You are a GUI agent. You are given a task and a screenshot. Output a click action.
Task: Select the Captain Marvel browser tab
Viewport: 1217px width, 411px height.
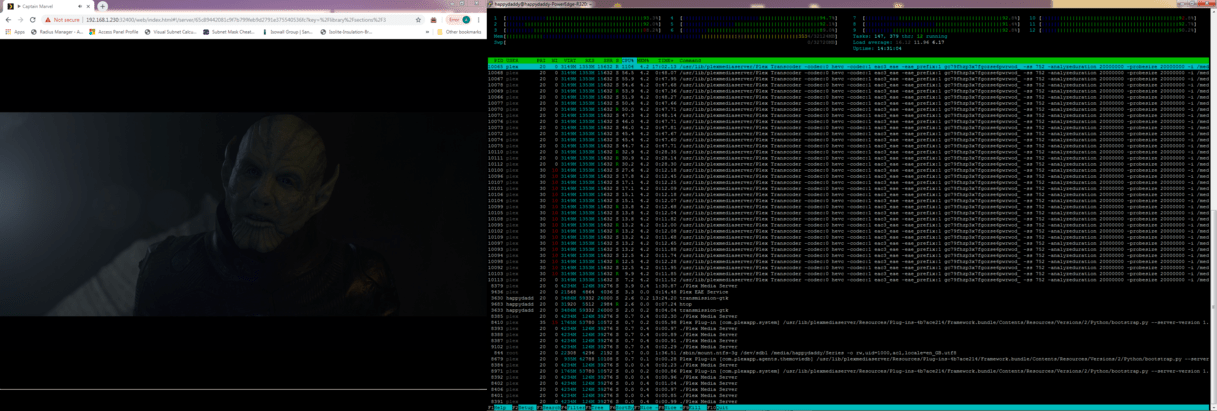pos(48,6)
